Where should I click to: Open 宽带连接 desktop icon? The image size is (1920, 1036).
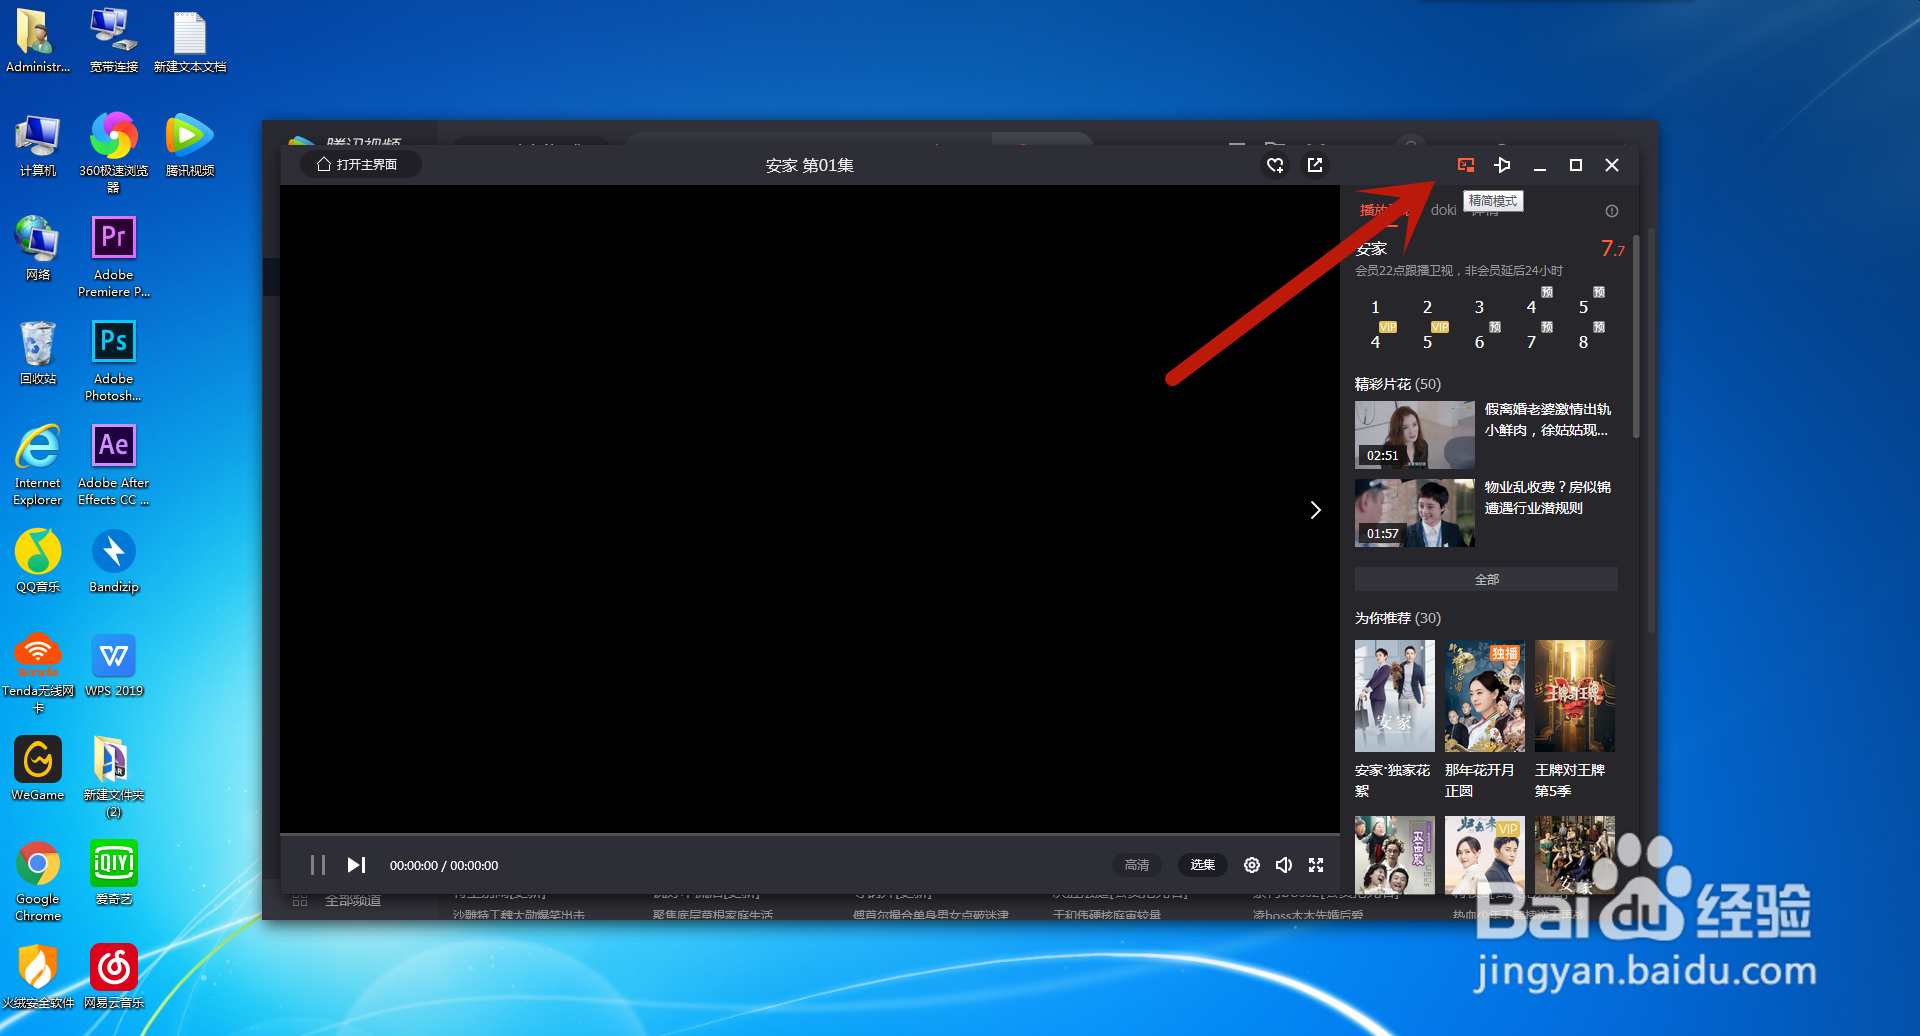114,41
